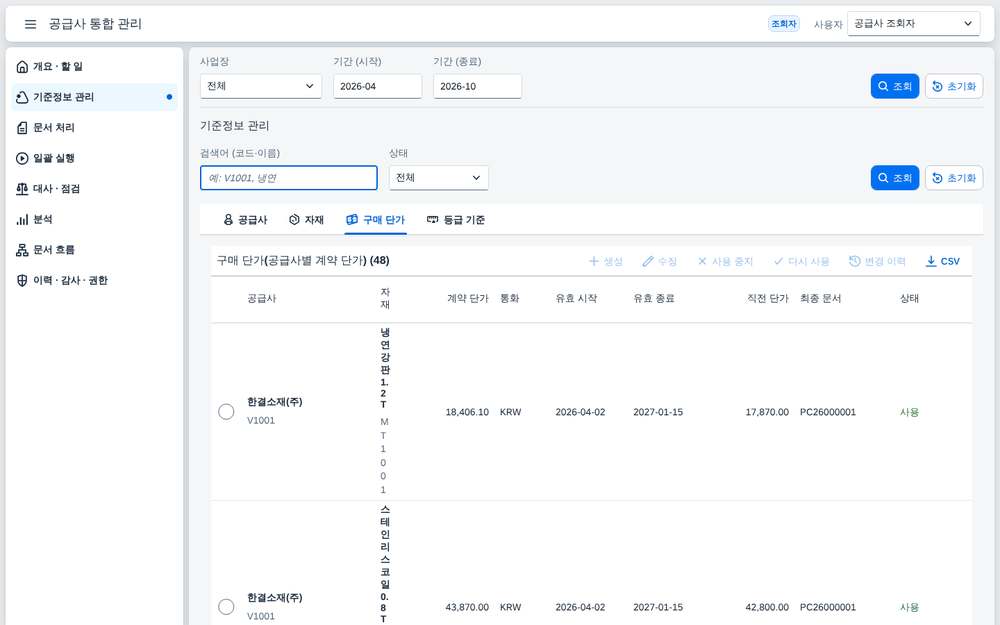
Task: Click the 상태 column header in table
Action: pos(909,298)
